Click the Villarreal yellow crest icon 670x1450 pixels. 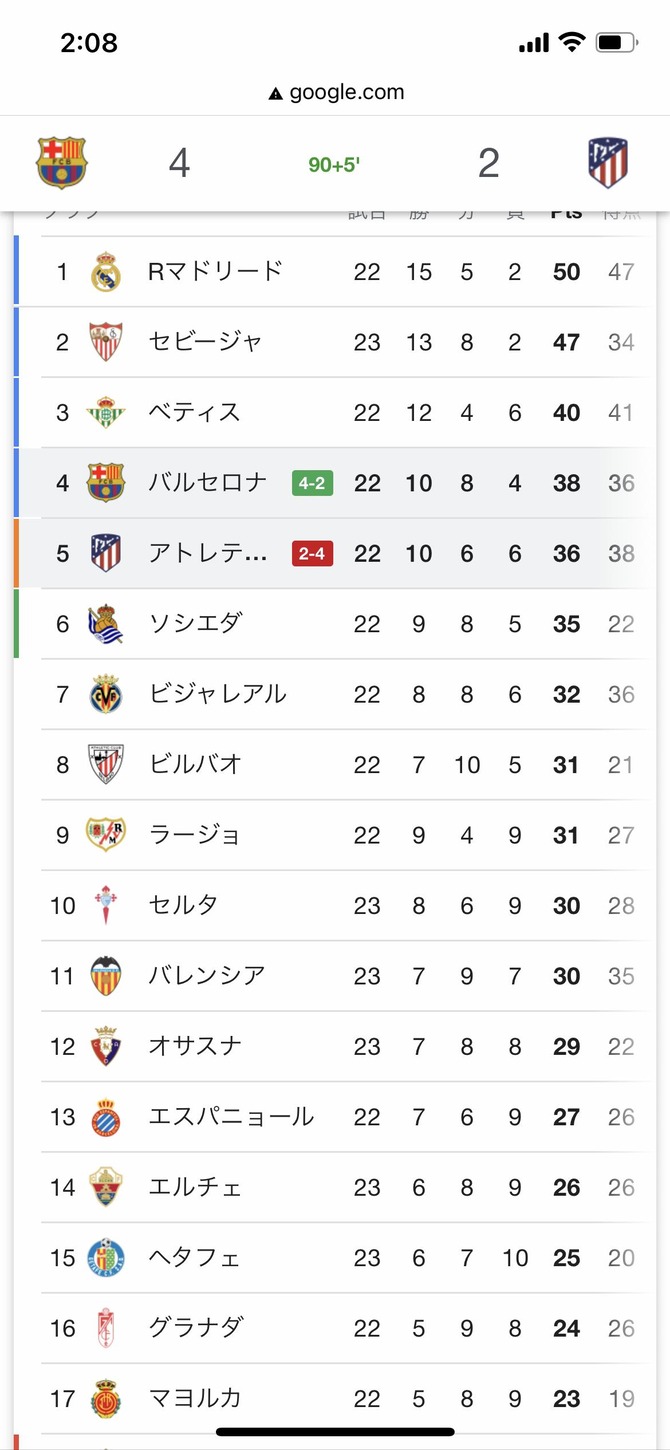(x=106, y=694)
